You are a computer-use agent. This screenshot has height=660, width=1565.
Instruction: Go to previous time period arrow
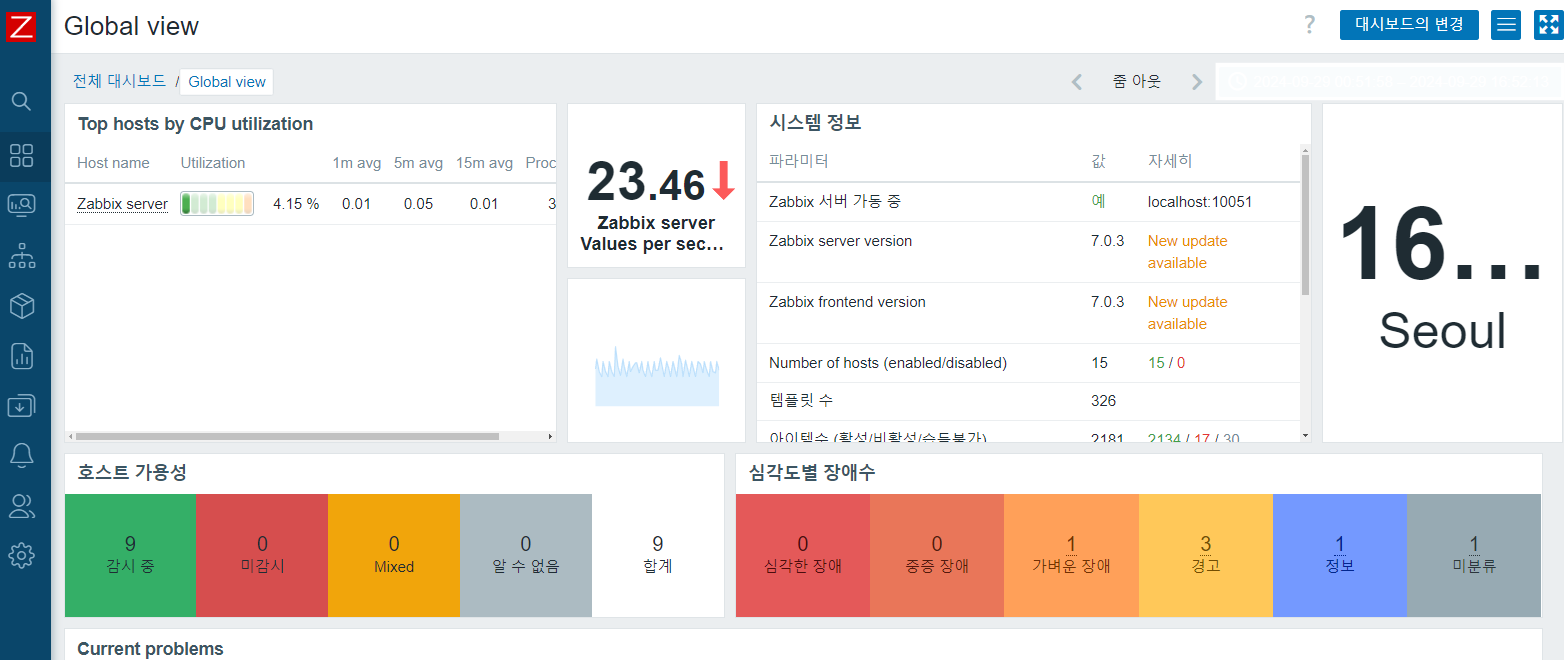[x=1077, y=82]
